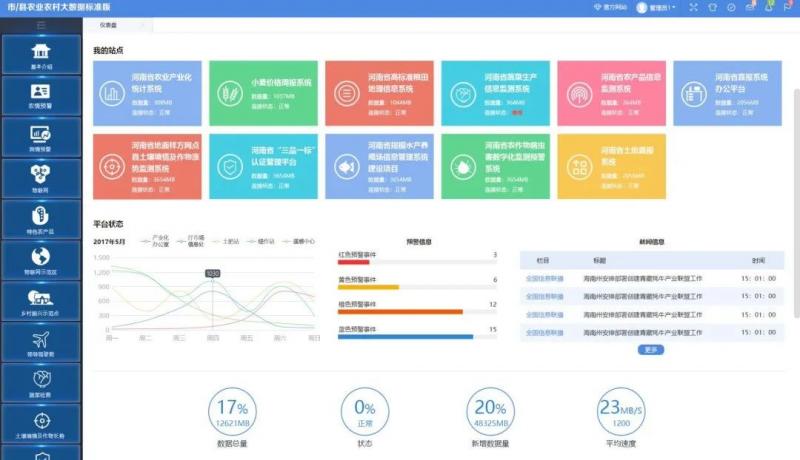Open first 全国信息联播 news link
800x460 pixels.
point(545,278)
